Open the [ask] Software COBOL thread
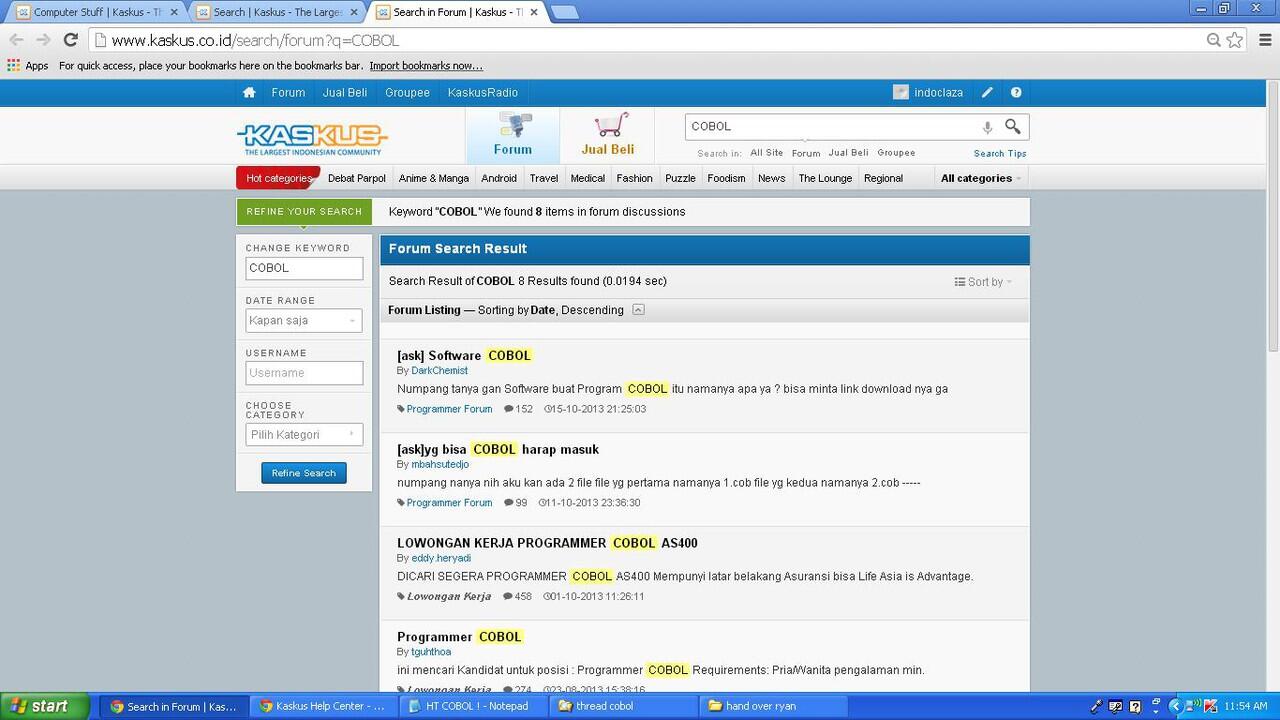This screenshot has width=1280, height=720. [x=465, y=355]
